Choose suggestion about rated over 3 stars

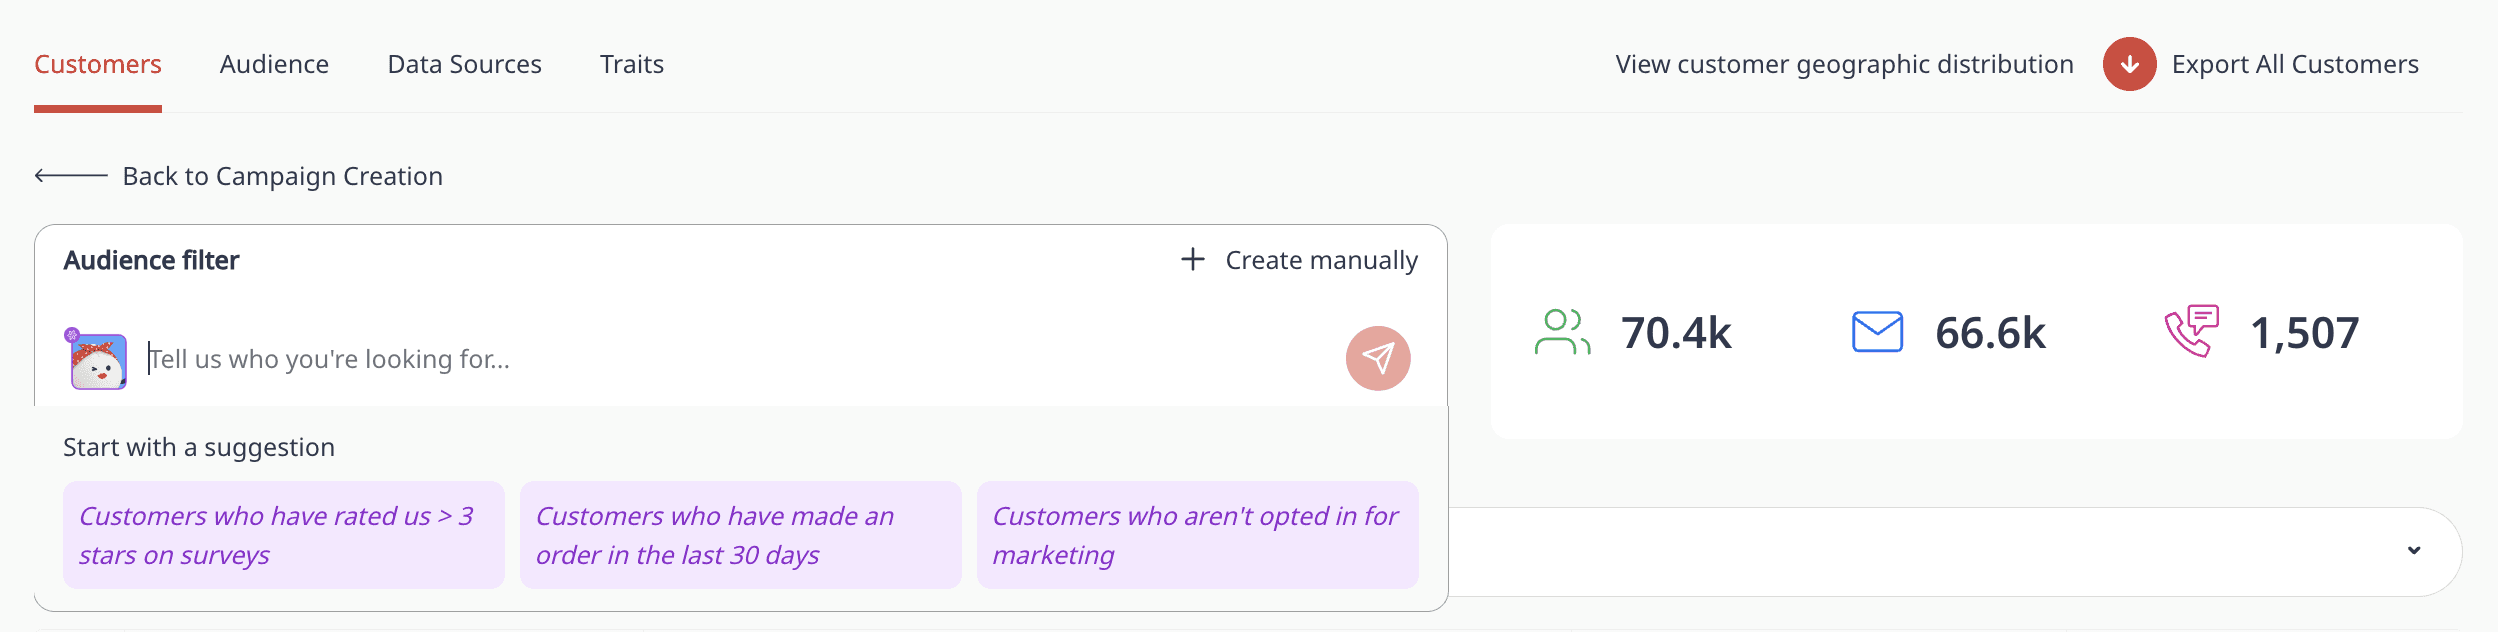point(283,535)
